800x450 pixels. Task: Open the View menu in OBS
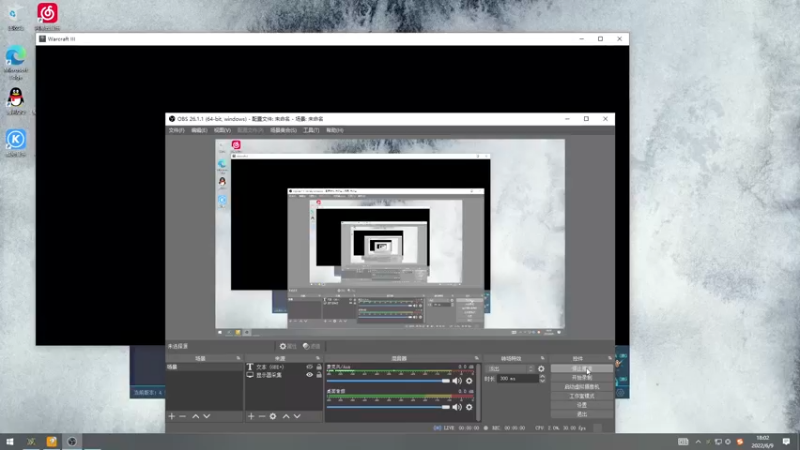(222, 131)
